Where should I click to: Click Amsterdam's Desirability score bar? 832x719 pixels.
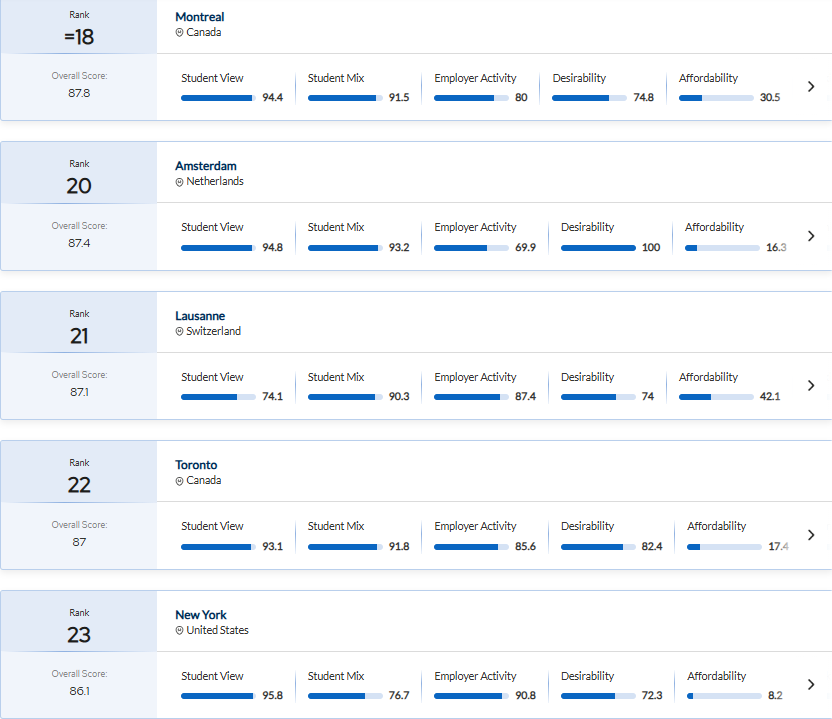(x=598, y=248)
